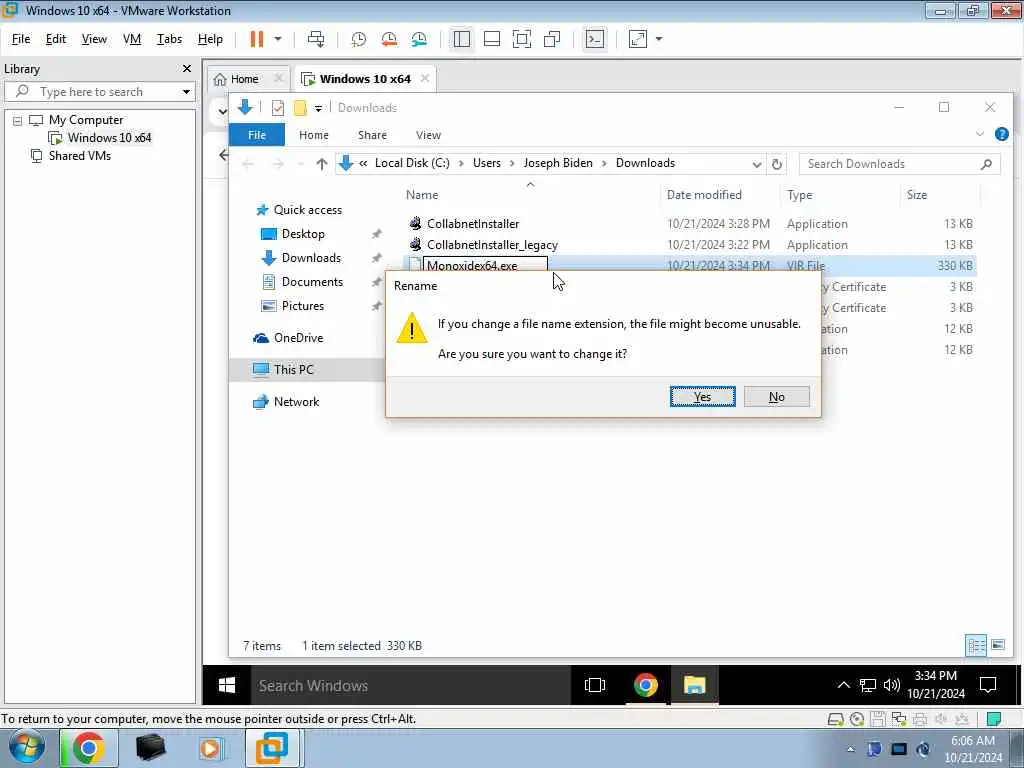The width and height of the screenshot is (1024, 768).
Task: Open address bar history dropdown
Action: [x=756, y=164]
